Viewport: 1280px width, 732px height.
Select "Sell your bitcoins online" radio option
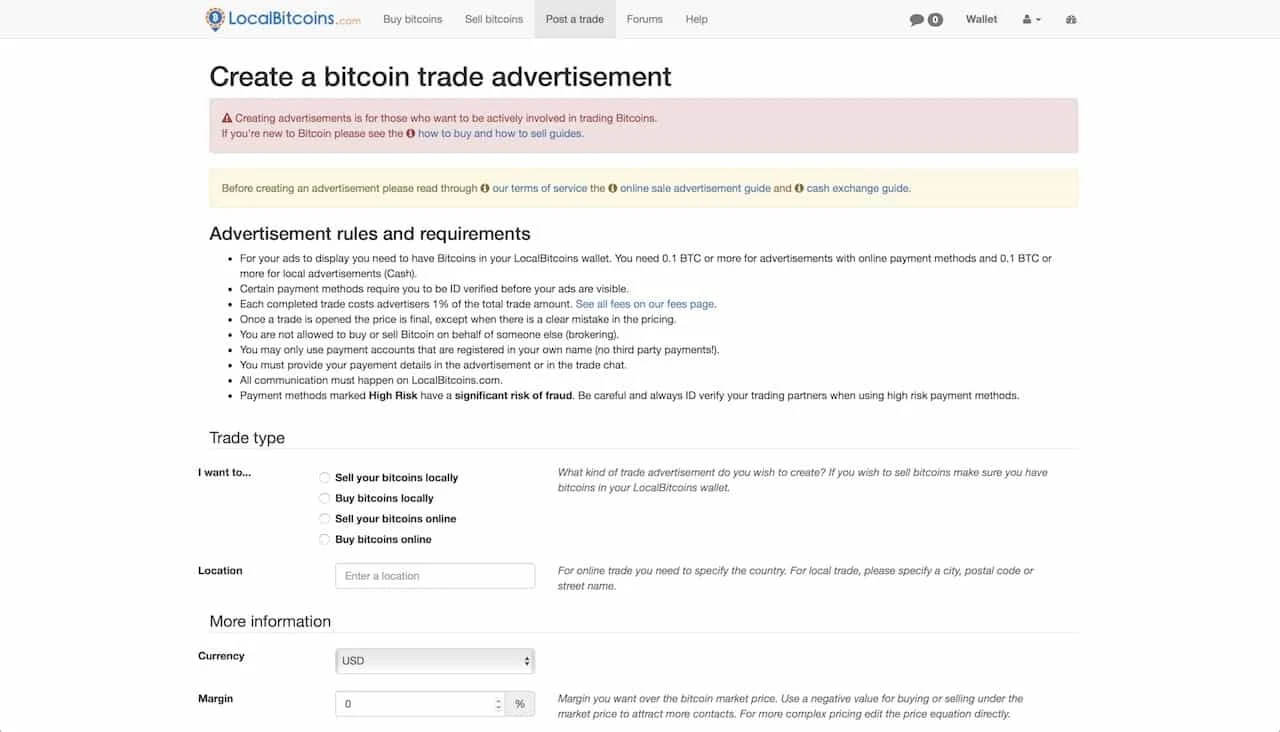pyautogui.click(x=324, y=519)
